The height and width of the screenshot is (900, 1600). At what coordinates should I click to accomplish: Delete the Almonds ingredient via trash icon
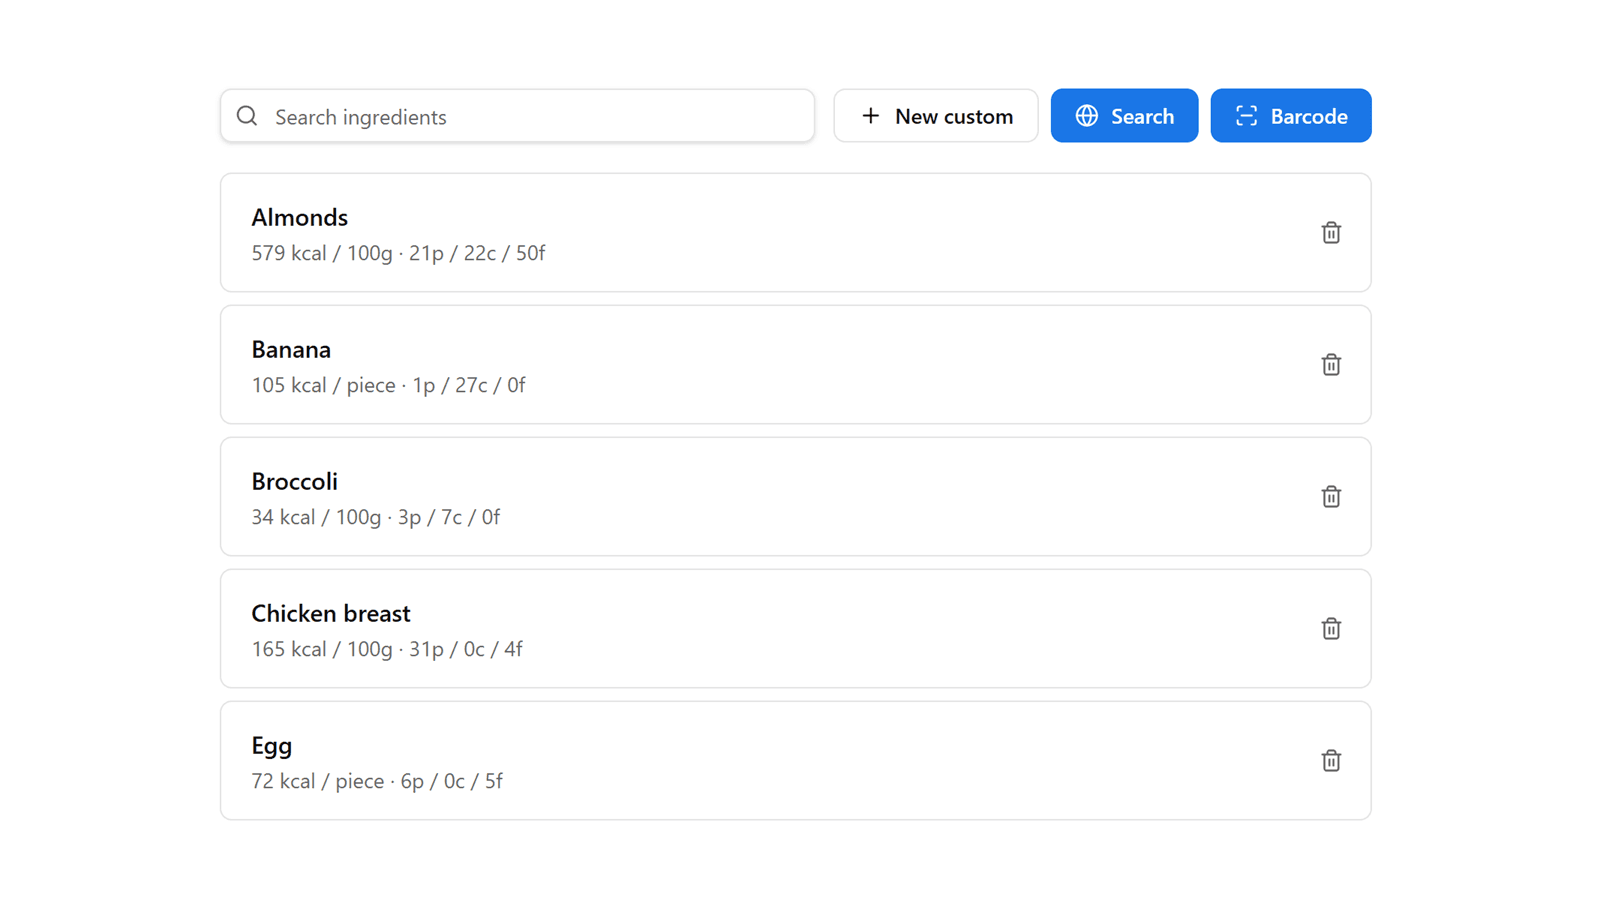click(1330, 232)
